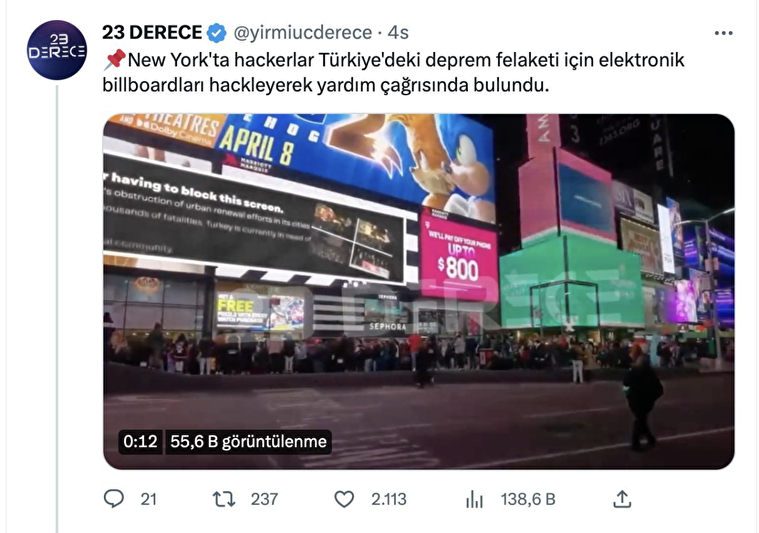Click the 55,6 B görüntülenme view count

pos(248,442)
